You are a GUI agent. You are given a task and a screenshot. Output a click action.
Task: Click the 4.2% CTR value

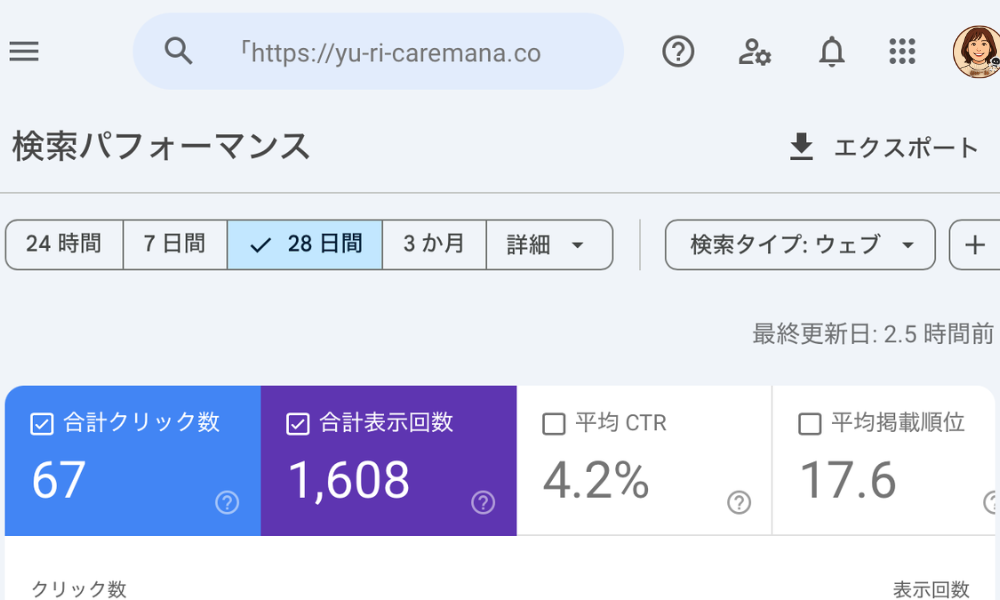coord(596,480)
